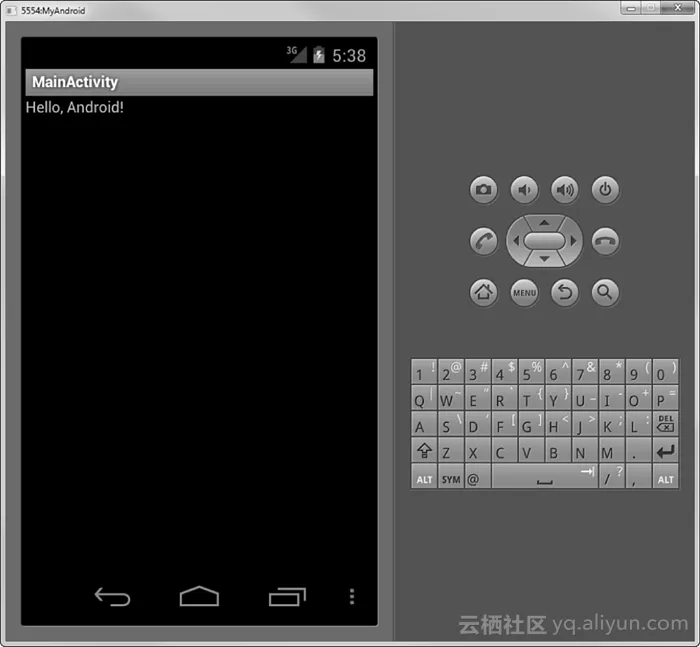Click the 3G signal status icon
Viewport: 700px width, 647px height.
pos(296,54)
